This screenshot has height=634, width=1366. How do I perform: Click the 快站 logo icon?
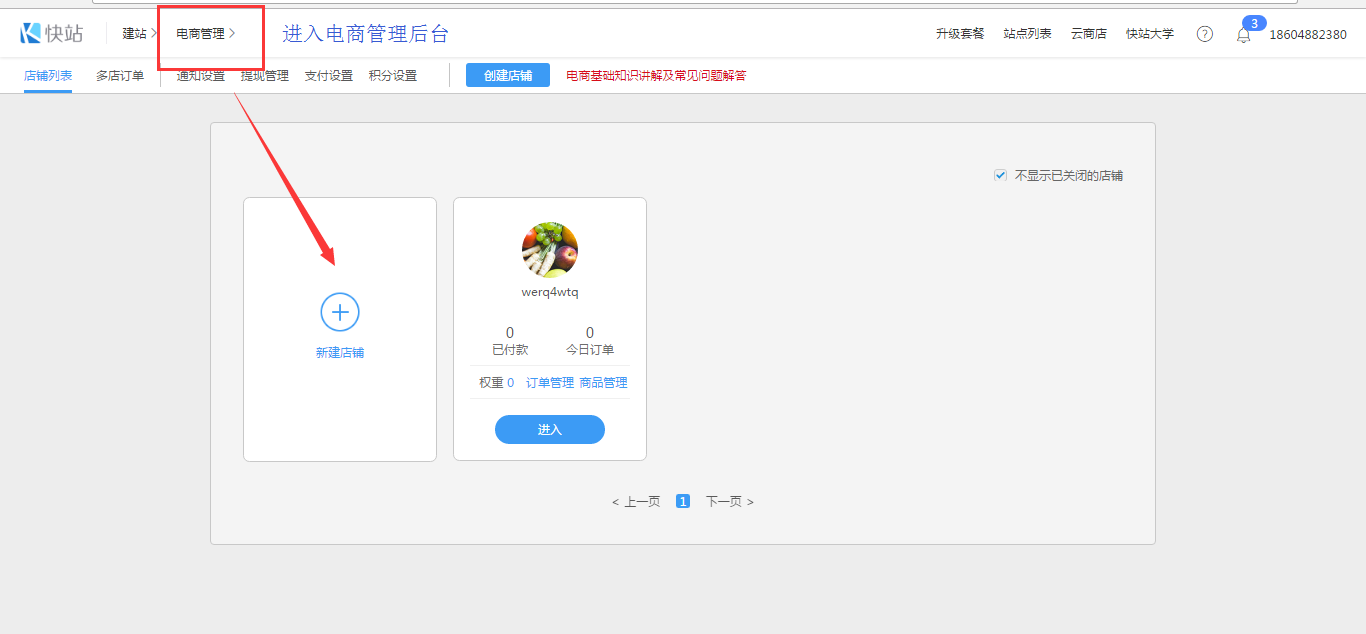click(x=31, y=33)
